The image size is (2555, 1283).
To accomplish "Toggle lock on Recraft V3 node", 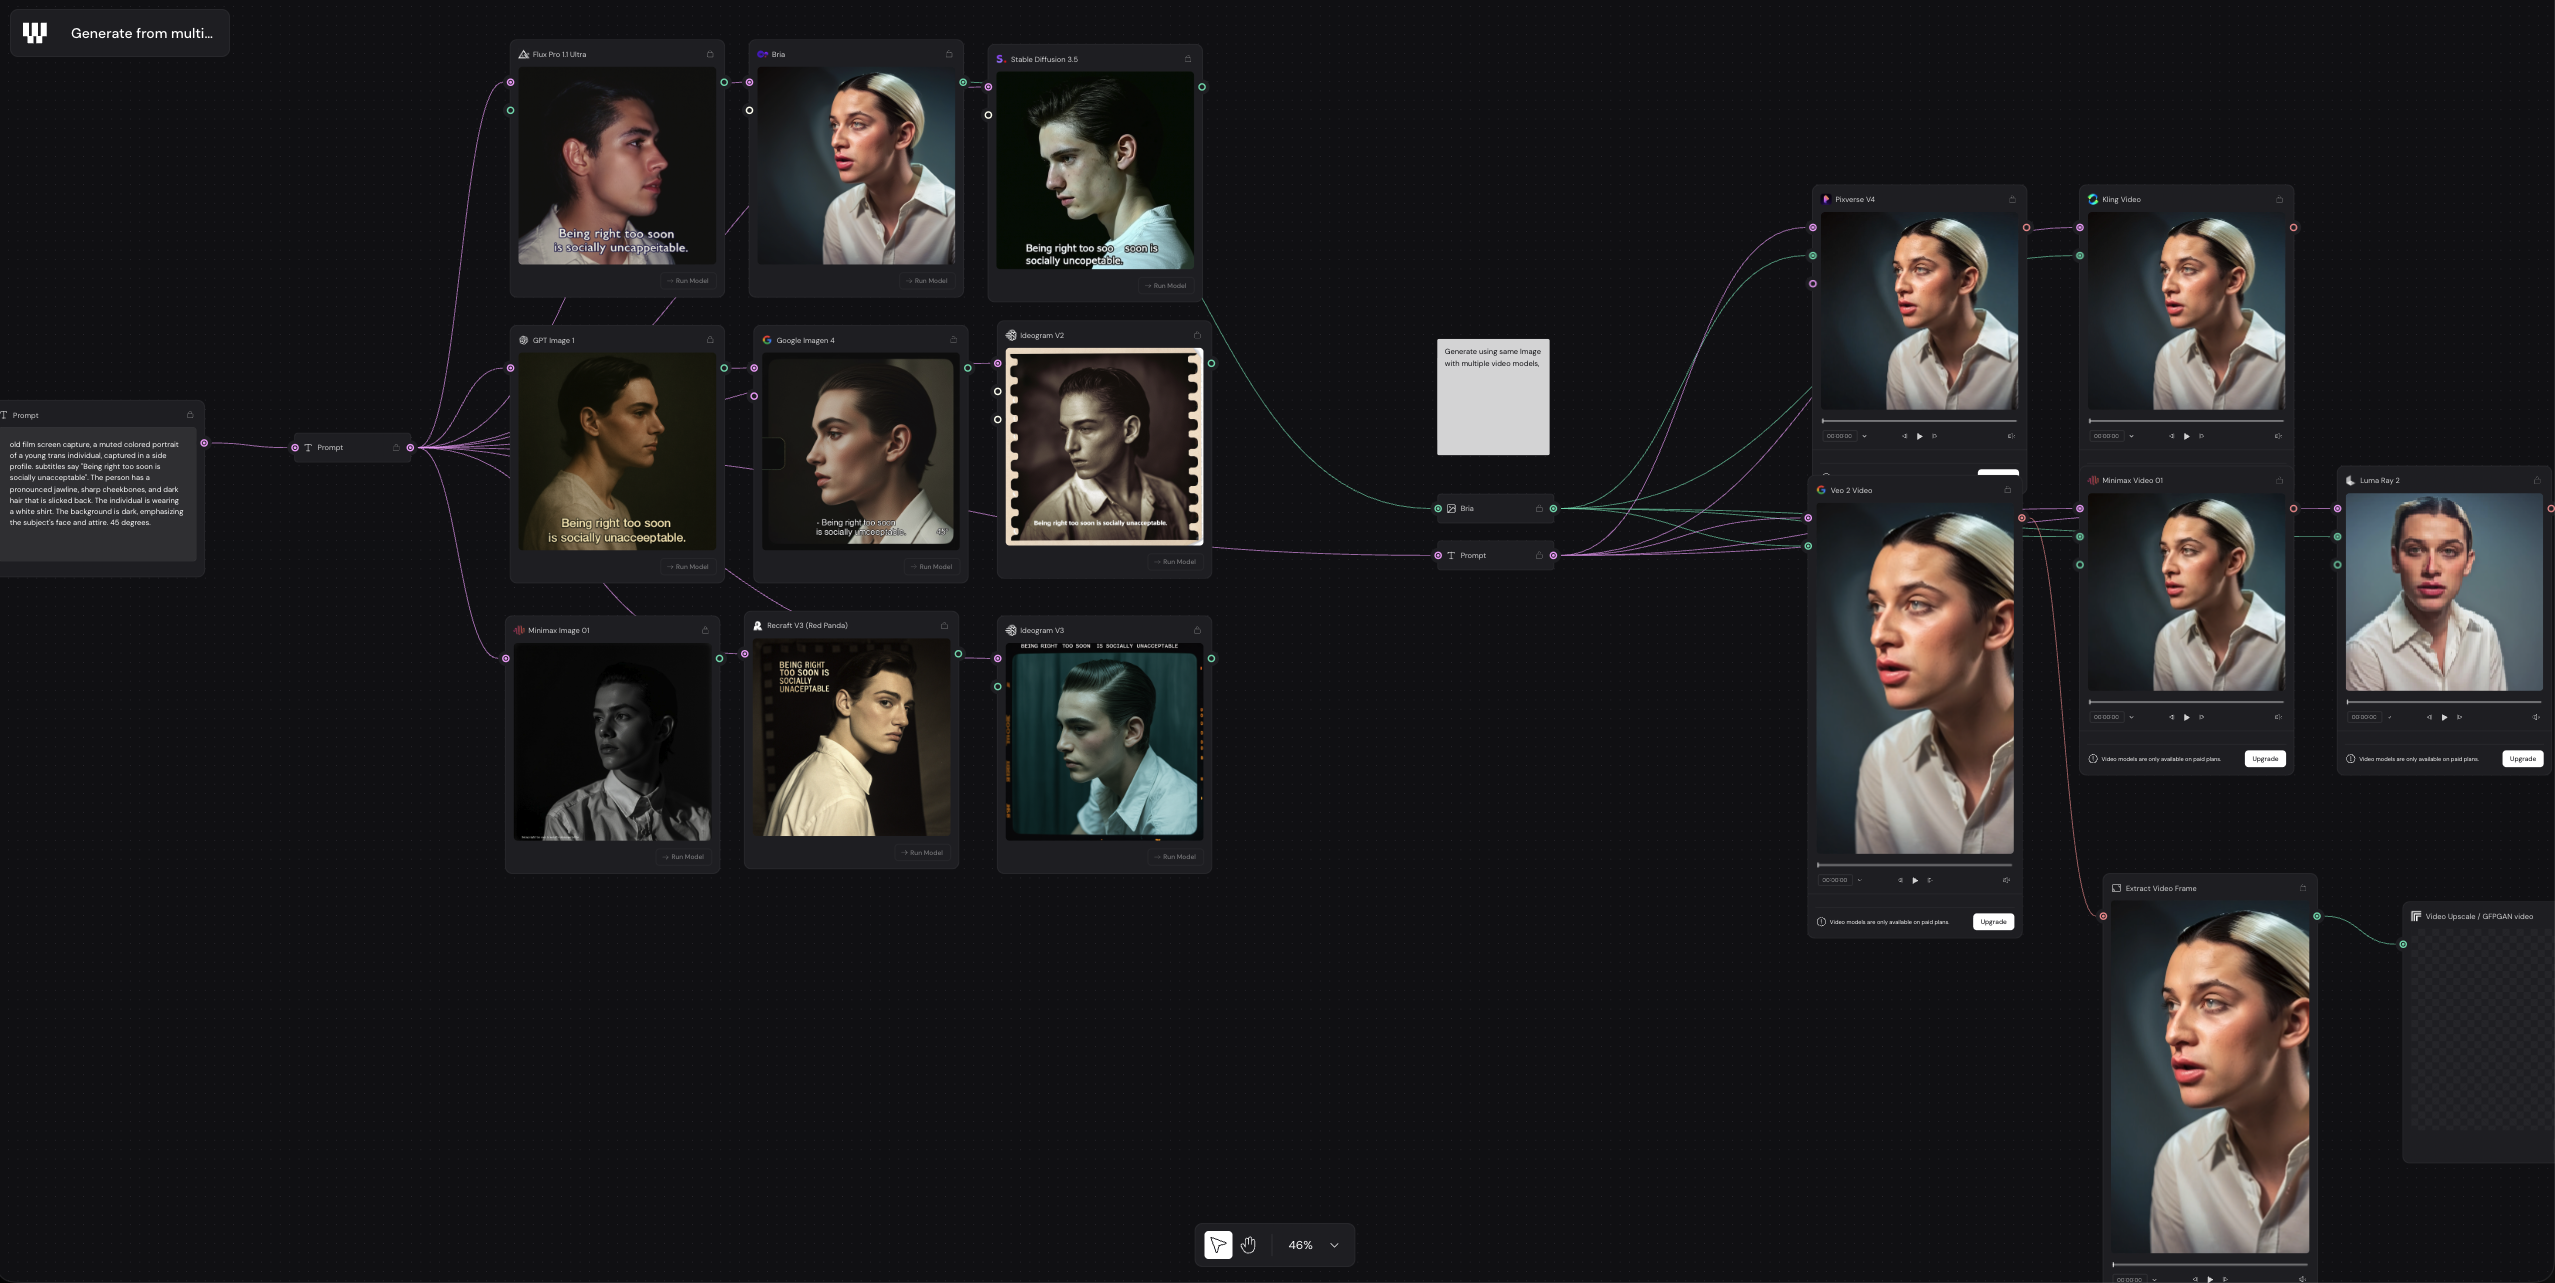I will click(944, 625).
